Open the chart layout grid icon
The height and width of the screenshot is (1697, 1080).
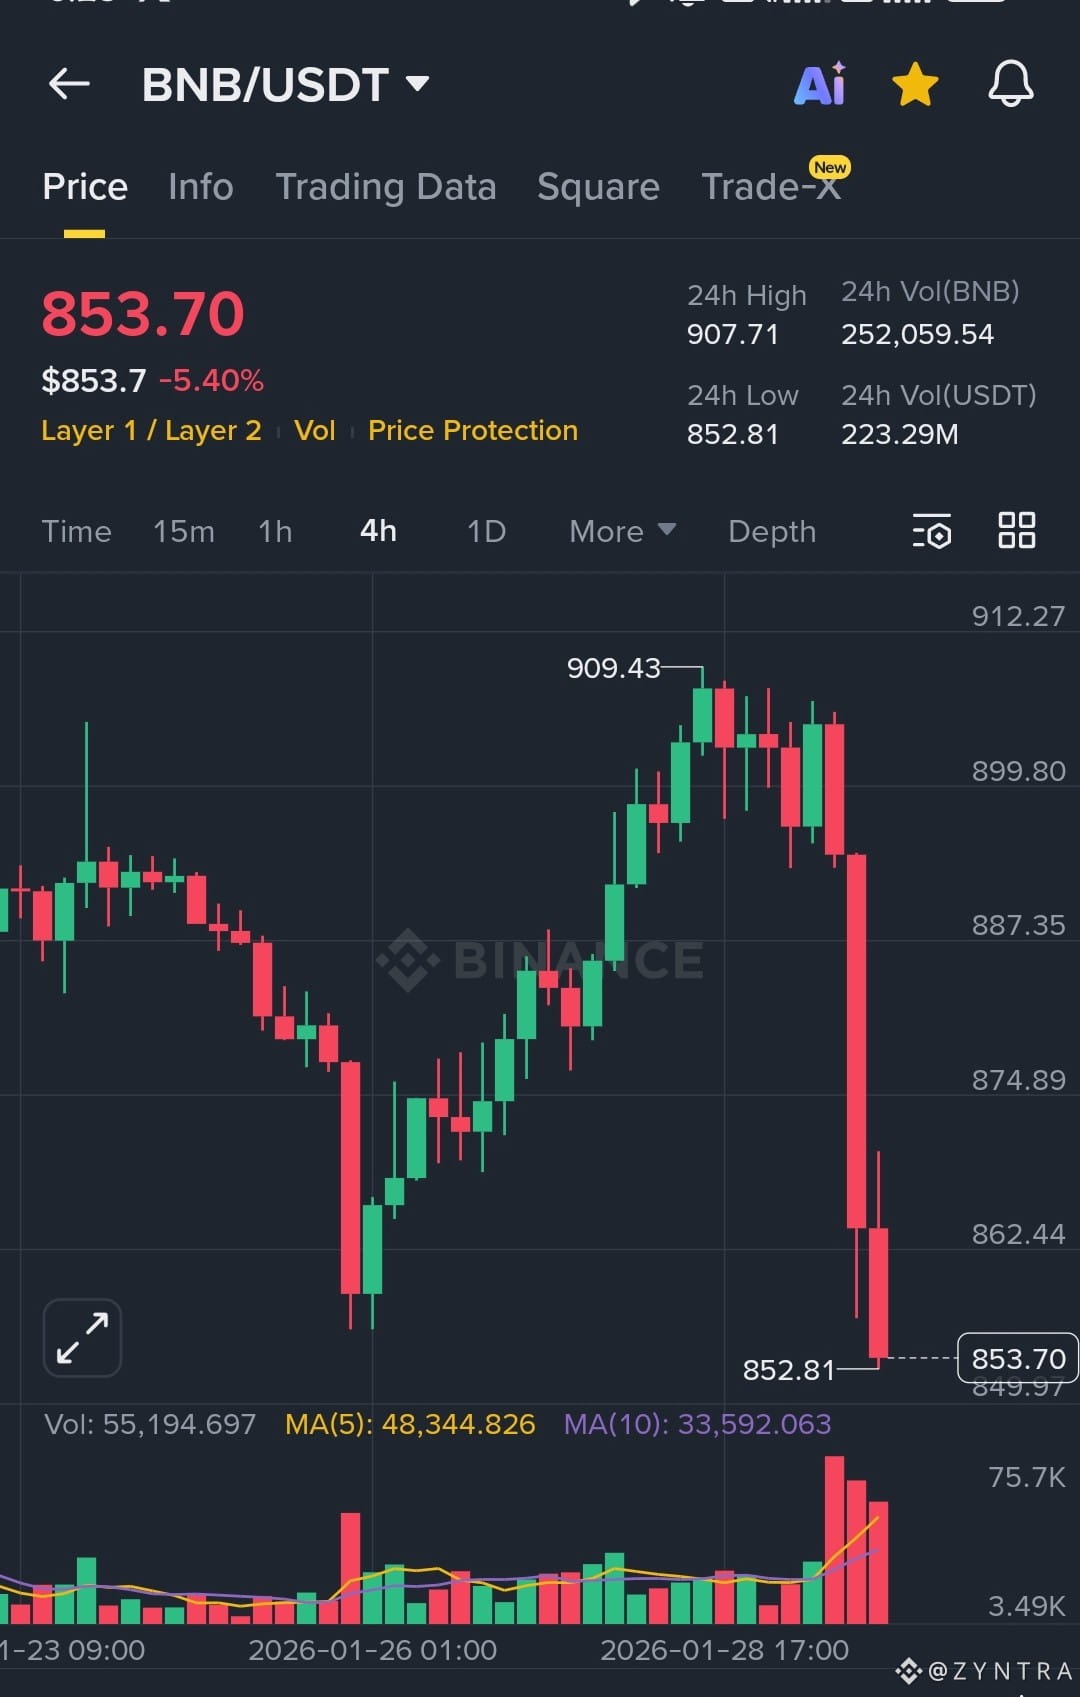(1016, 532)
